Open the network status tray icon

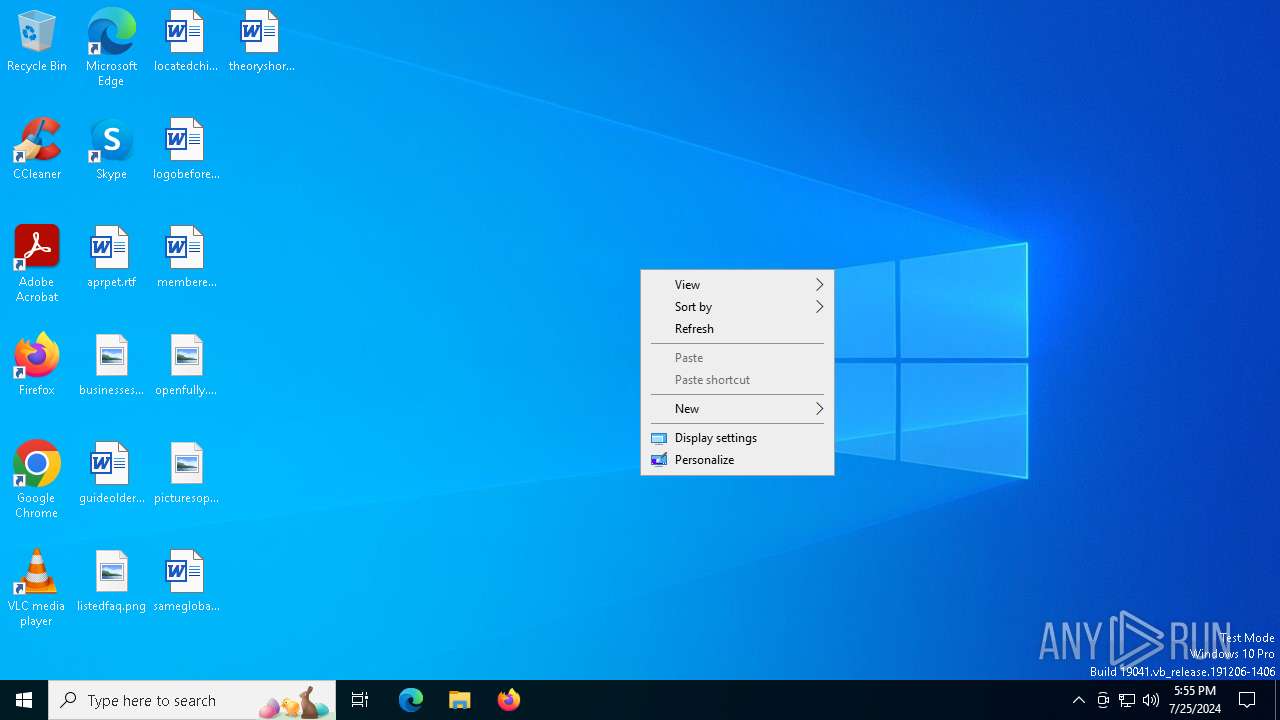tap(1127, 700)
